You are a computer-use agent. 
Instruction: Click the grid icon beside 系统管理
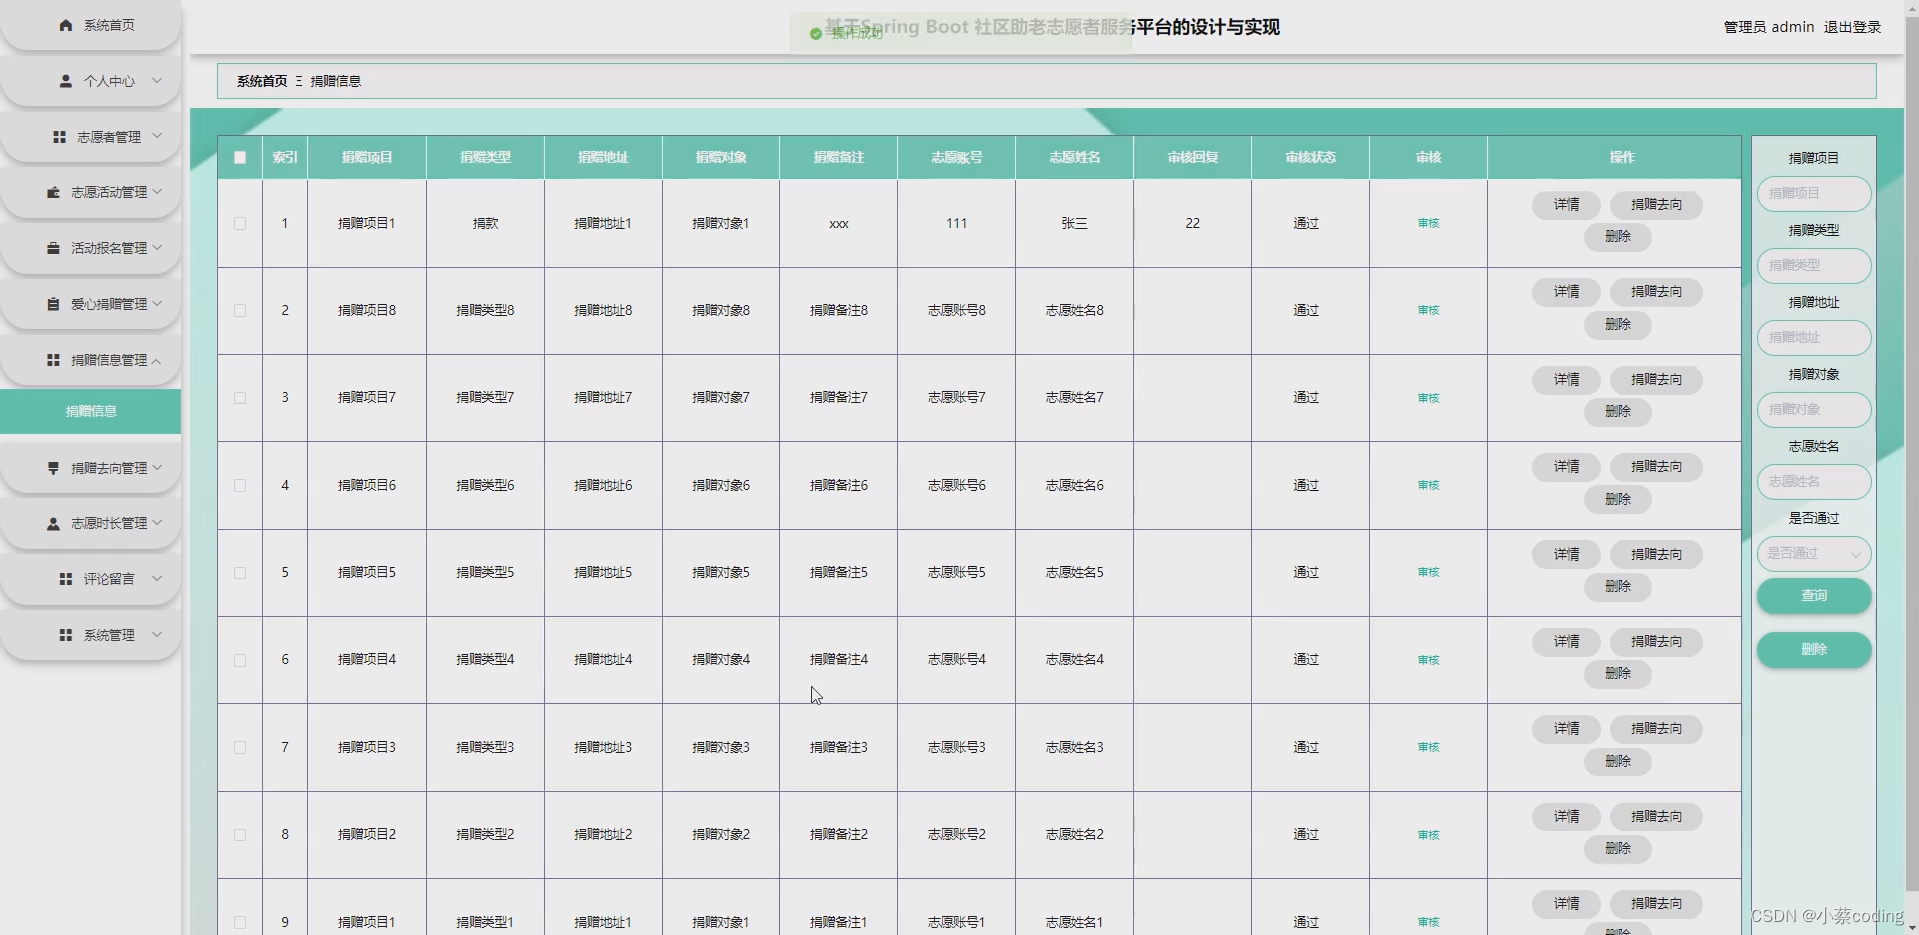(x=66, y=635)
